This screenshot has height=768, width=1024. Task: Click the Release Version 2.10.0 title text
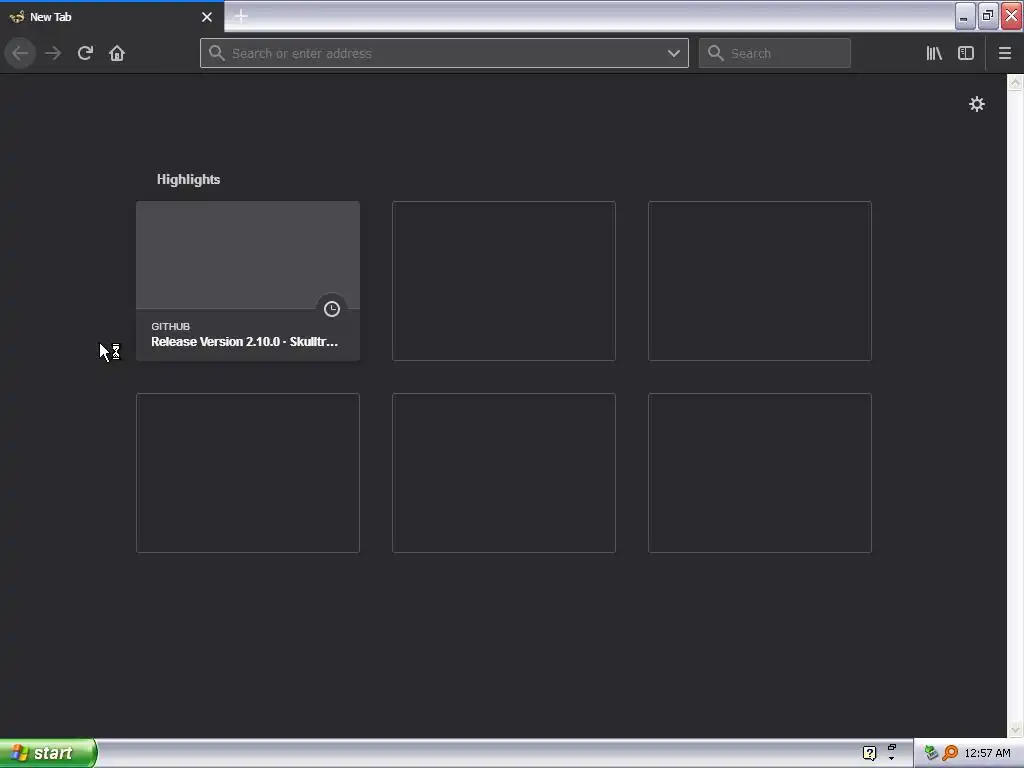tap(244, 342)
